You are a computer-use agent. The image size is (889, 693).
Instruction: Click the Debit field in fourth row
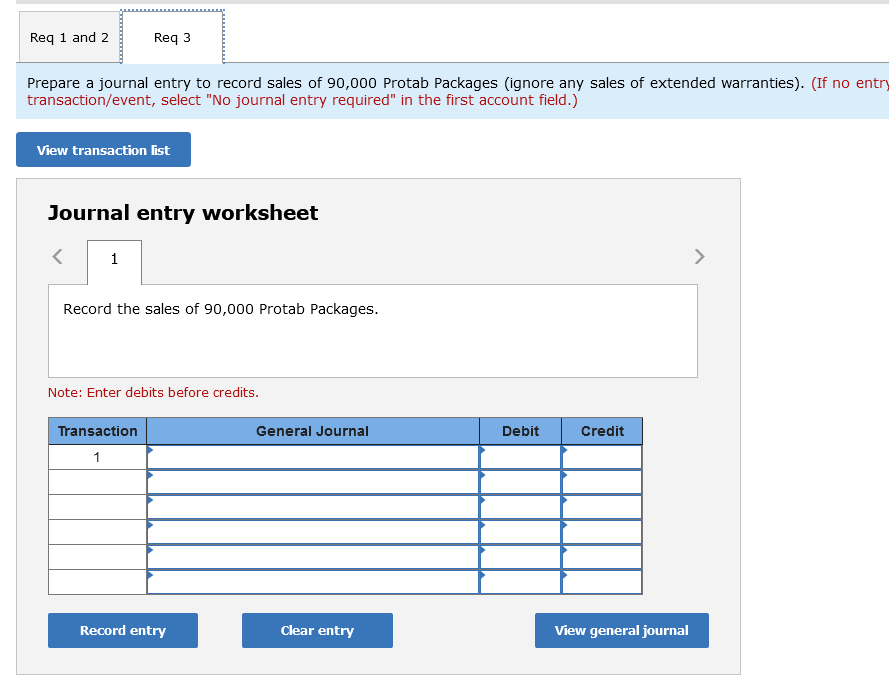520,532
